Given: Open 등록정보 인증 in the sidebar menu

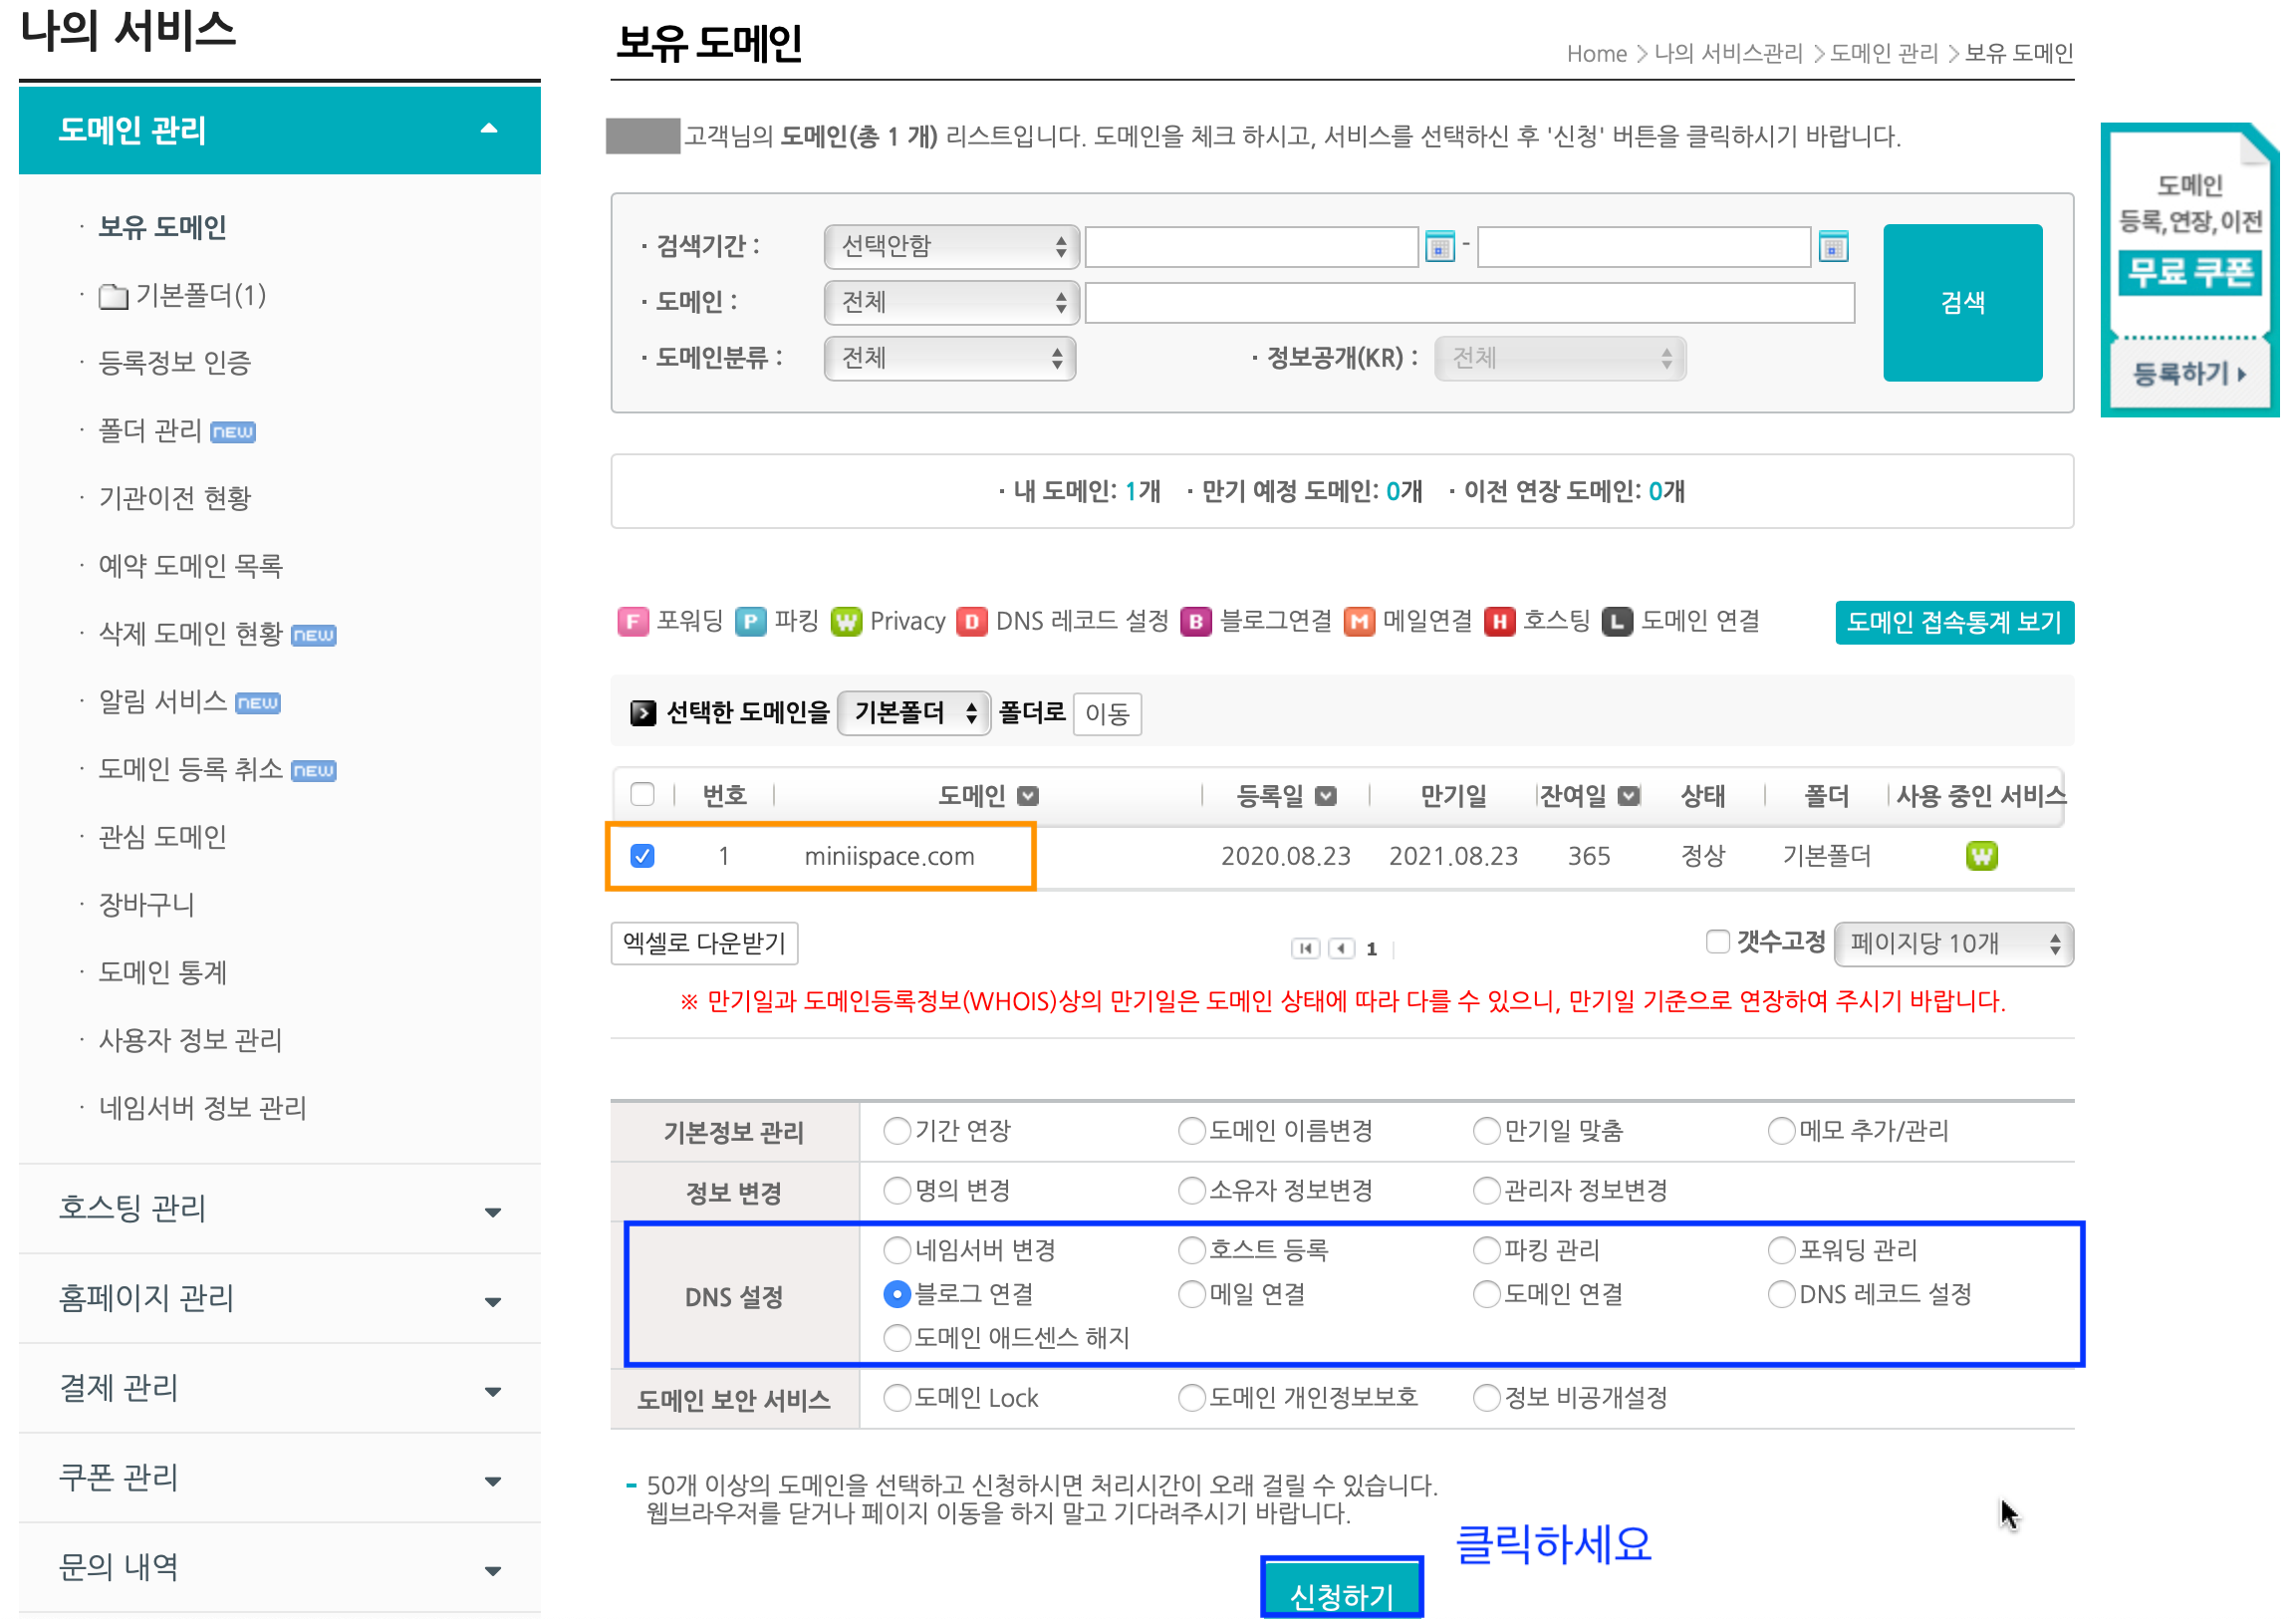Looking at the screenshot, I should coord(175,364).
